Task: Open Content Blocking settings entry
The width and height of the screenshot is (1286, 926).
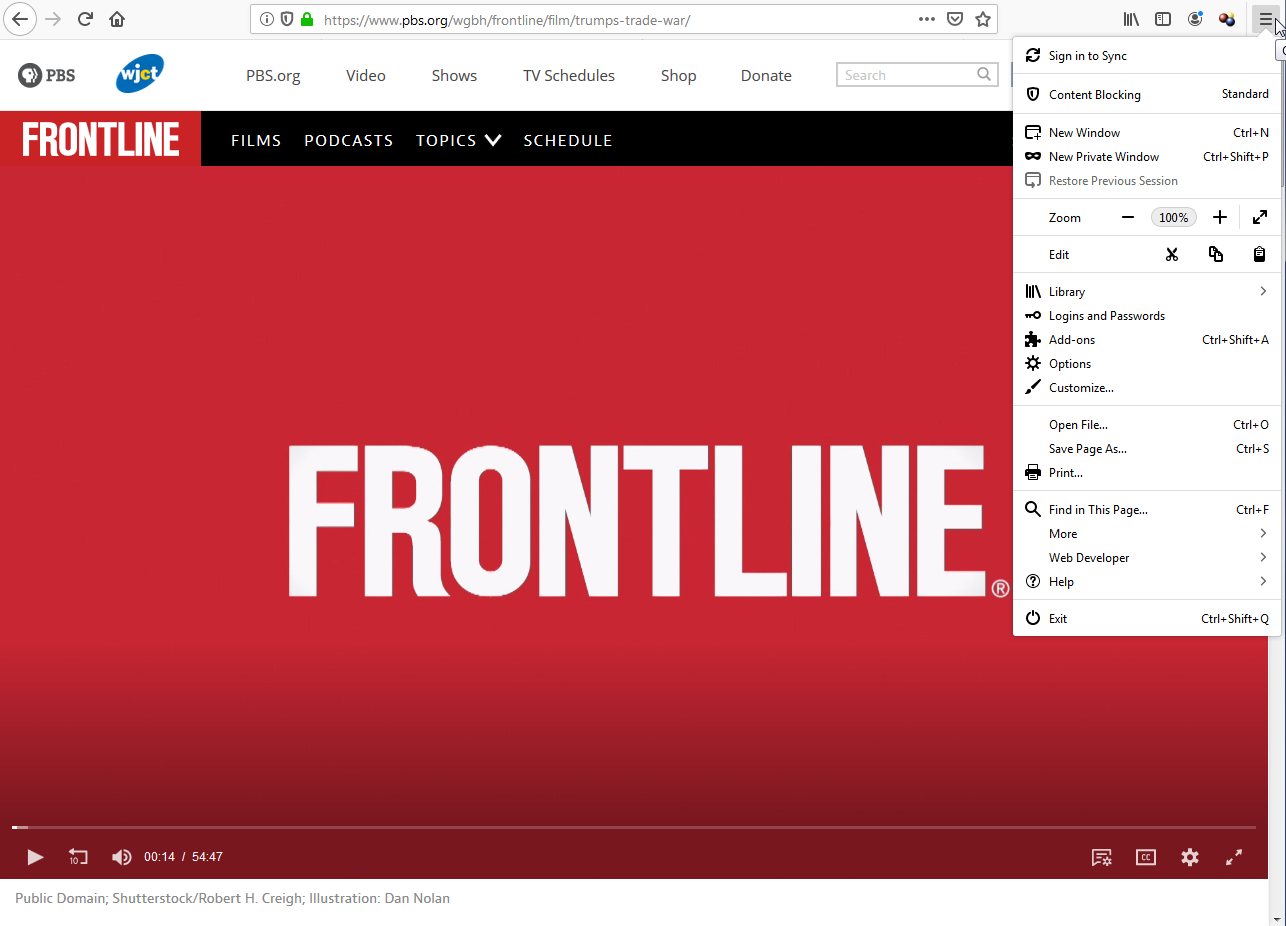Action: pos(1147,94)
